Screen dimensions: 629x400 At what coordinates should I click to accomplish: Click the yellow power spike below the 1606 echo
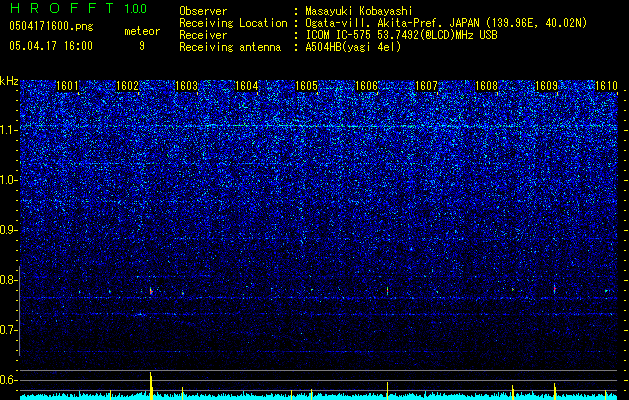click(388, 391)
